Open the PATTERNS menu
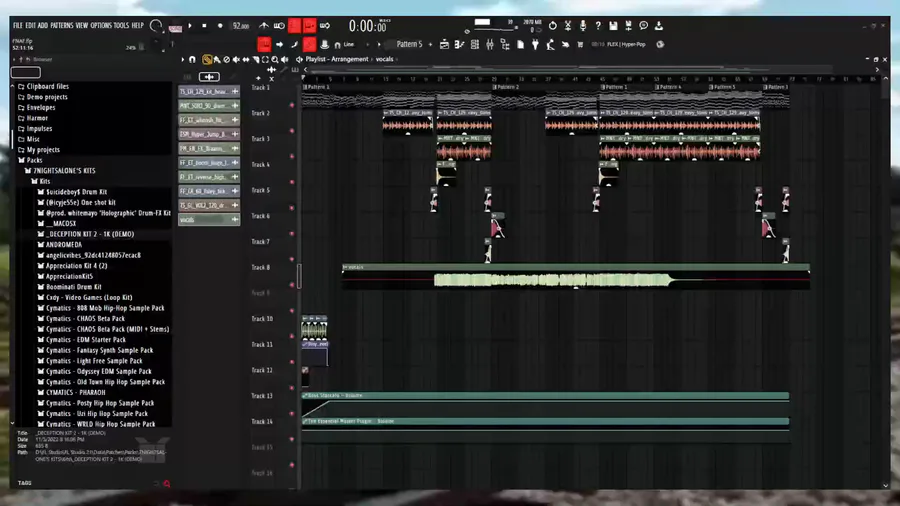900x506 pixels. point(62,26)
